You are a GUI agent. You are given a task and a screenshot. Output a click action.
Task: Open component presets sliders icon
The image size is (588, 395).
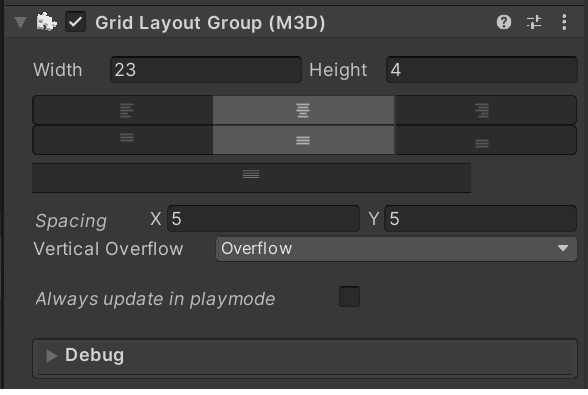click(534, 22)
